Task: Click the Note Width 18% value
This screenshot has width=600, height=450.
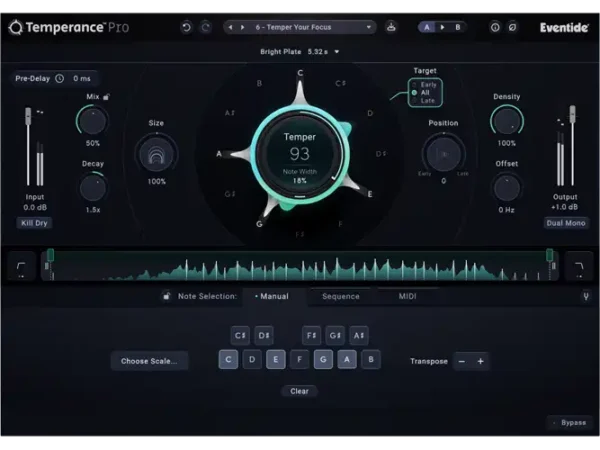Action: pos(300,181)
